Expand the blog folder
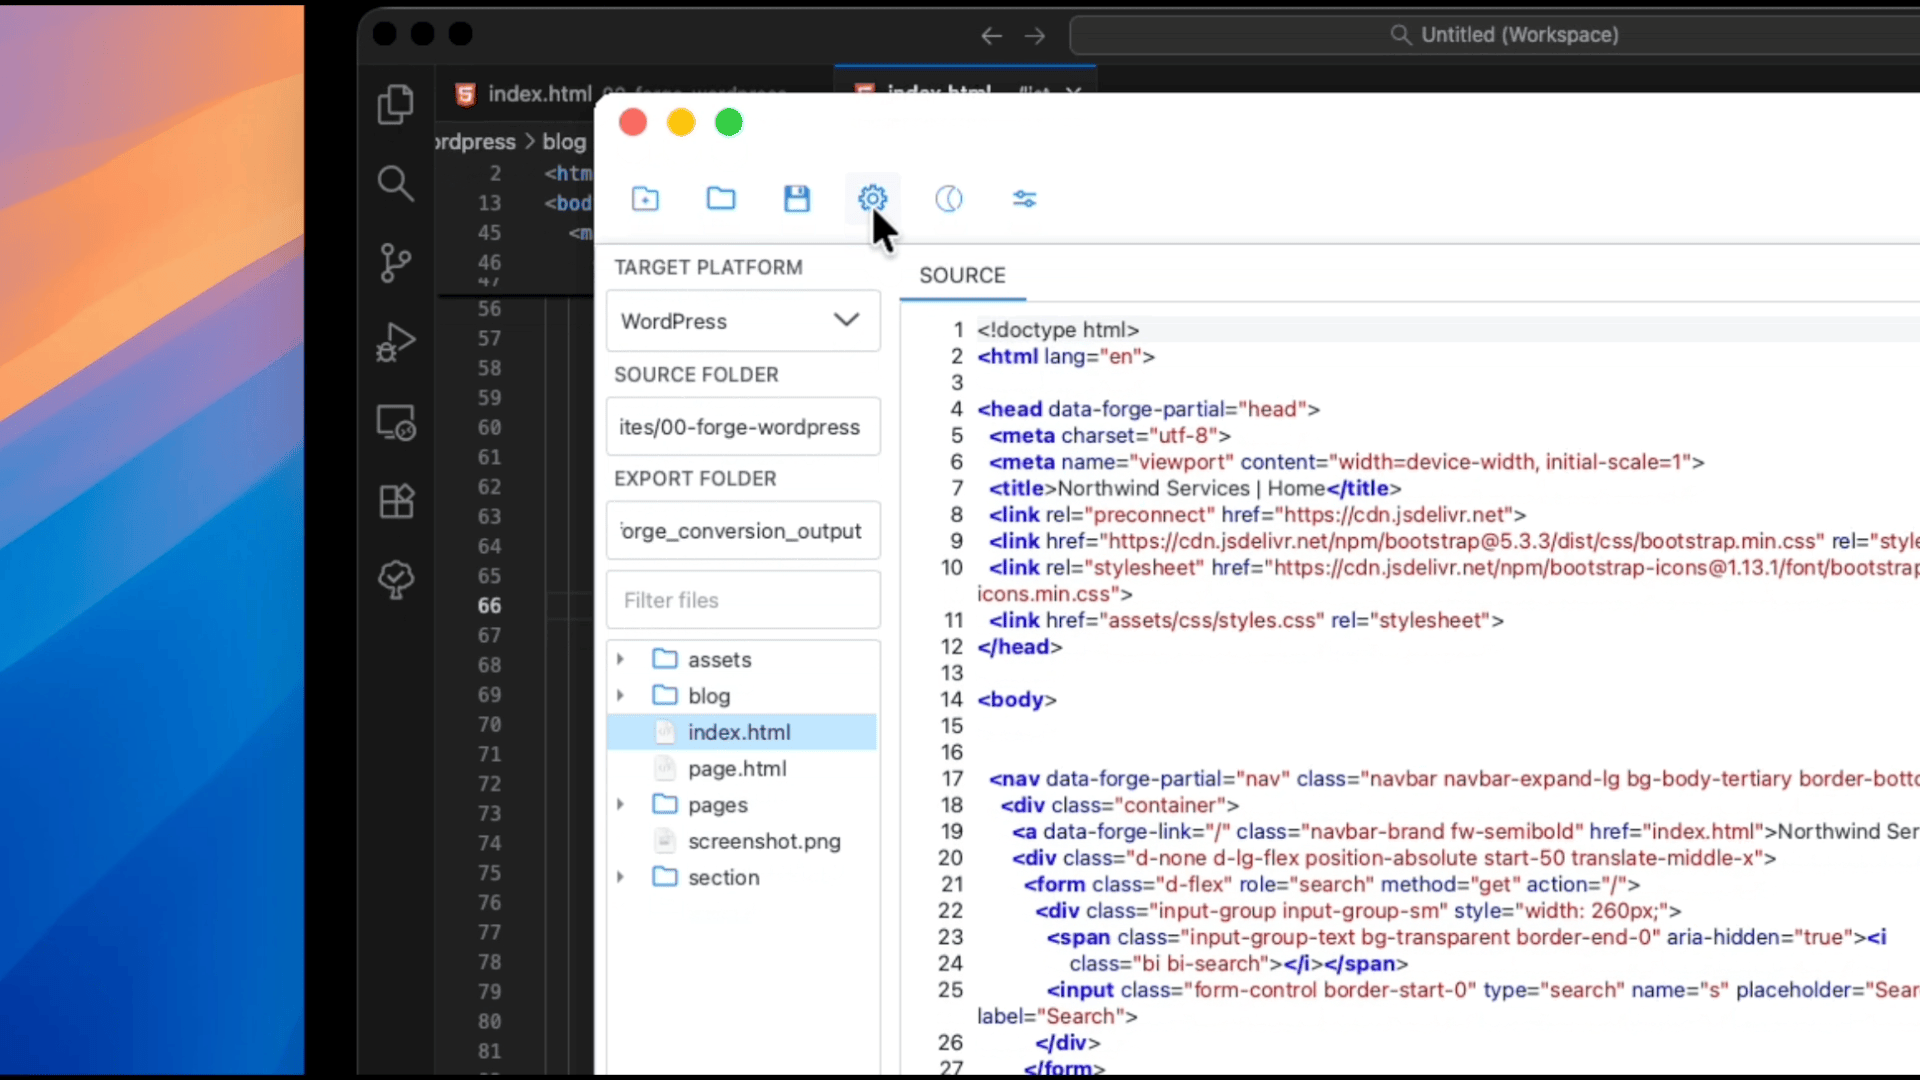The height and width of the screenshot is (1080, 1920). (x=620, y=695)
